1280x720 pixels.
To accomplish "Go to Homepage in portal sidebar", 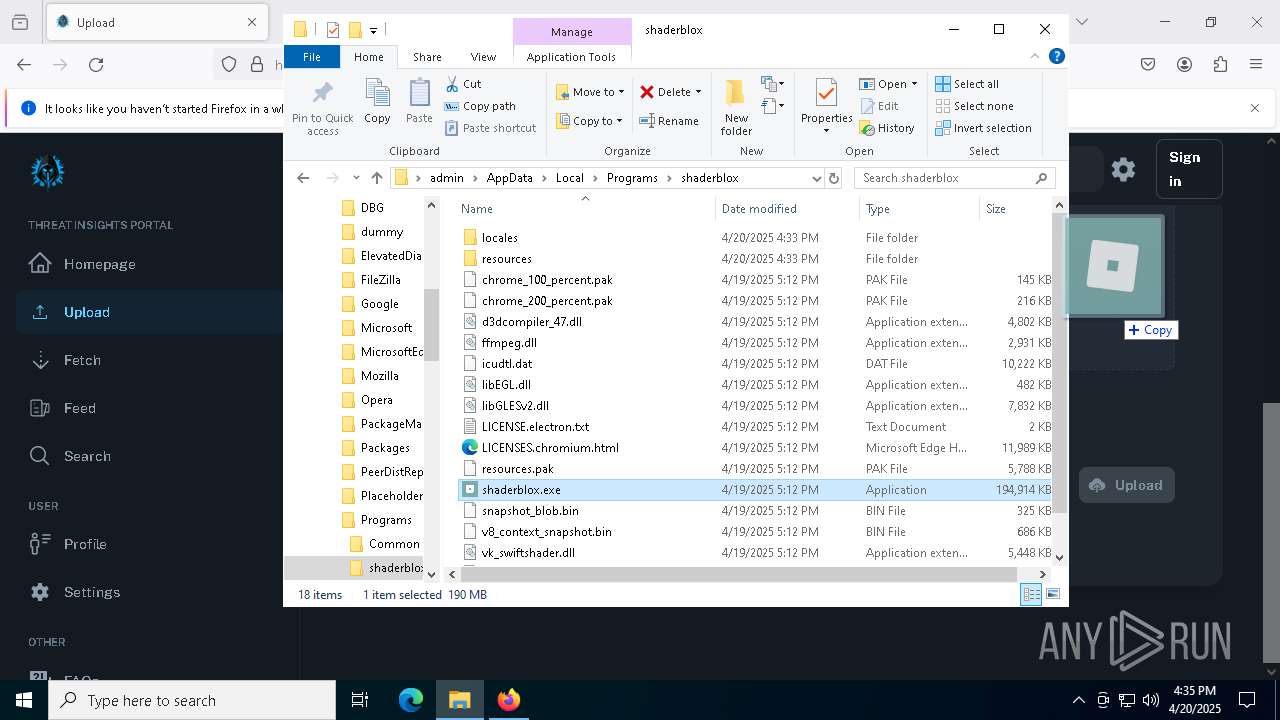I will [99, 264].
